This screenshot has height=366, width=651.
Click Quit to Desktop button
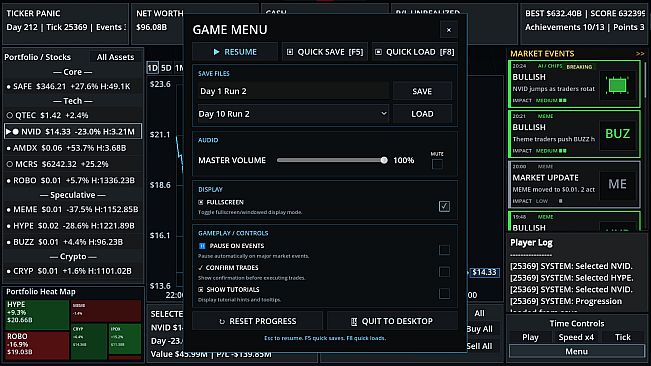pyautogui.click(x=392, y=321)
